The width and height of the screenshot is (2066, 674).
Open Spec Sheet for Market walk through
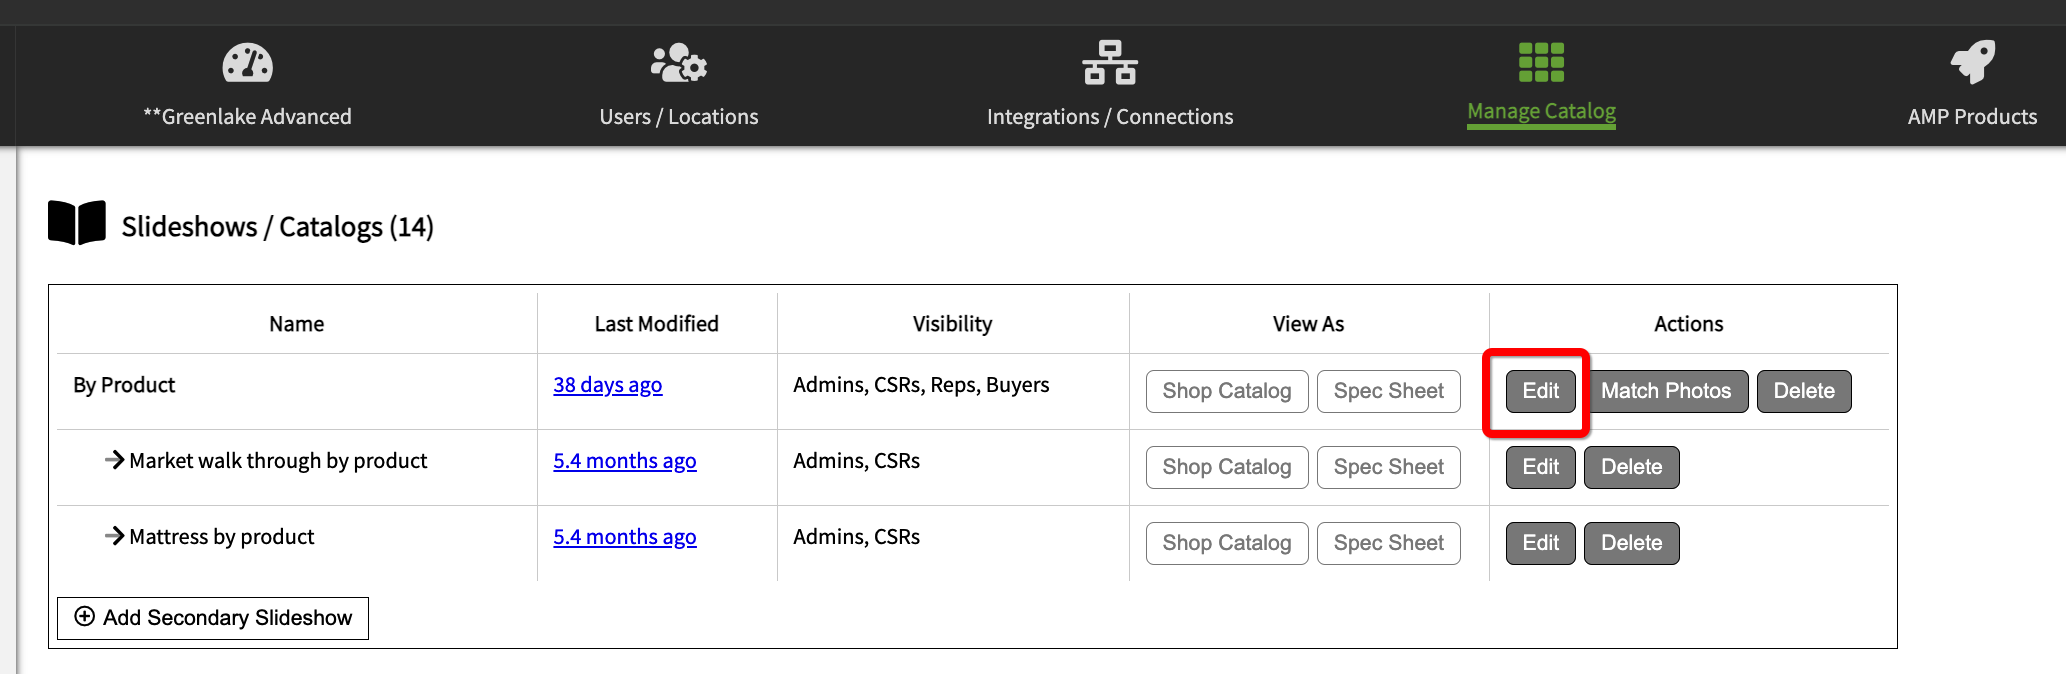[1388, 467]
